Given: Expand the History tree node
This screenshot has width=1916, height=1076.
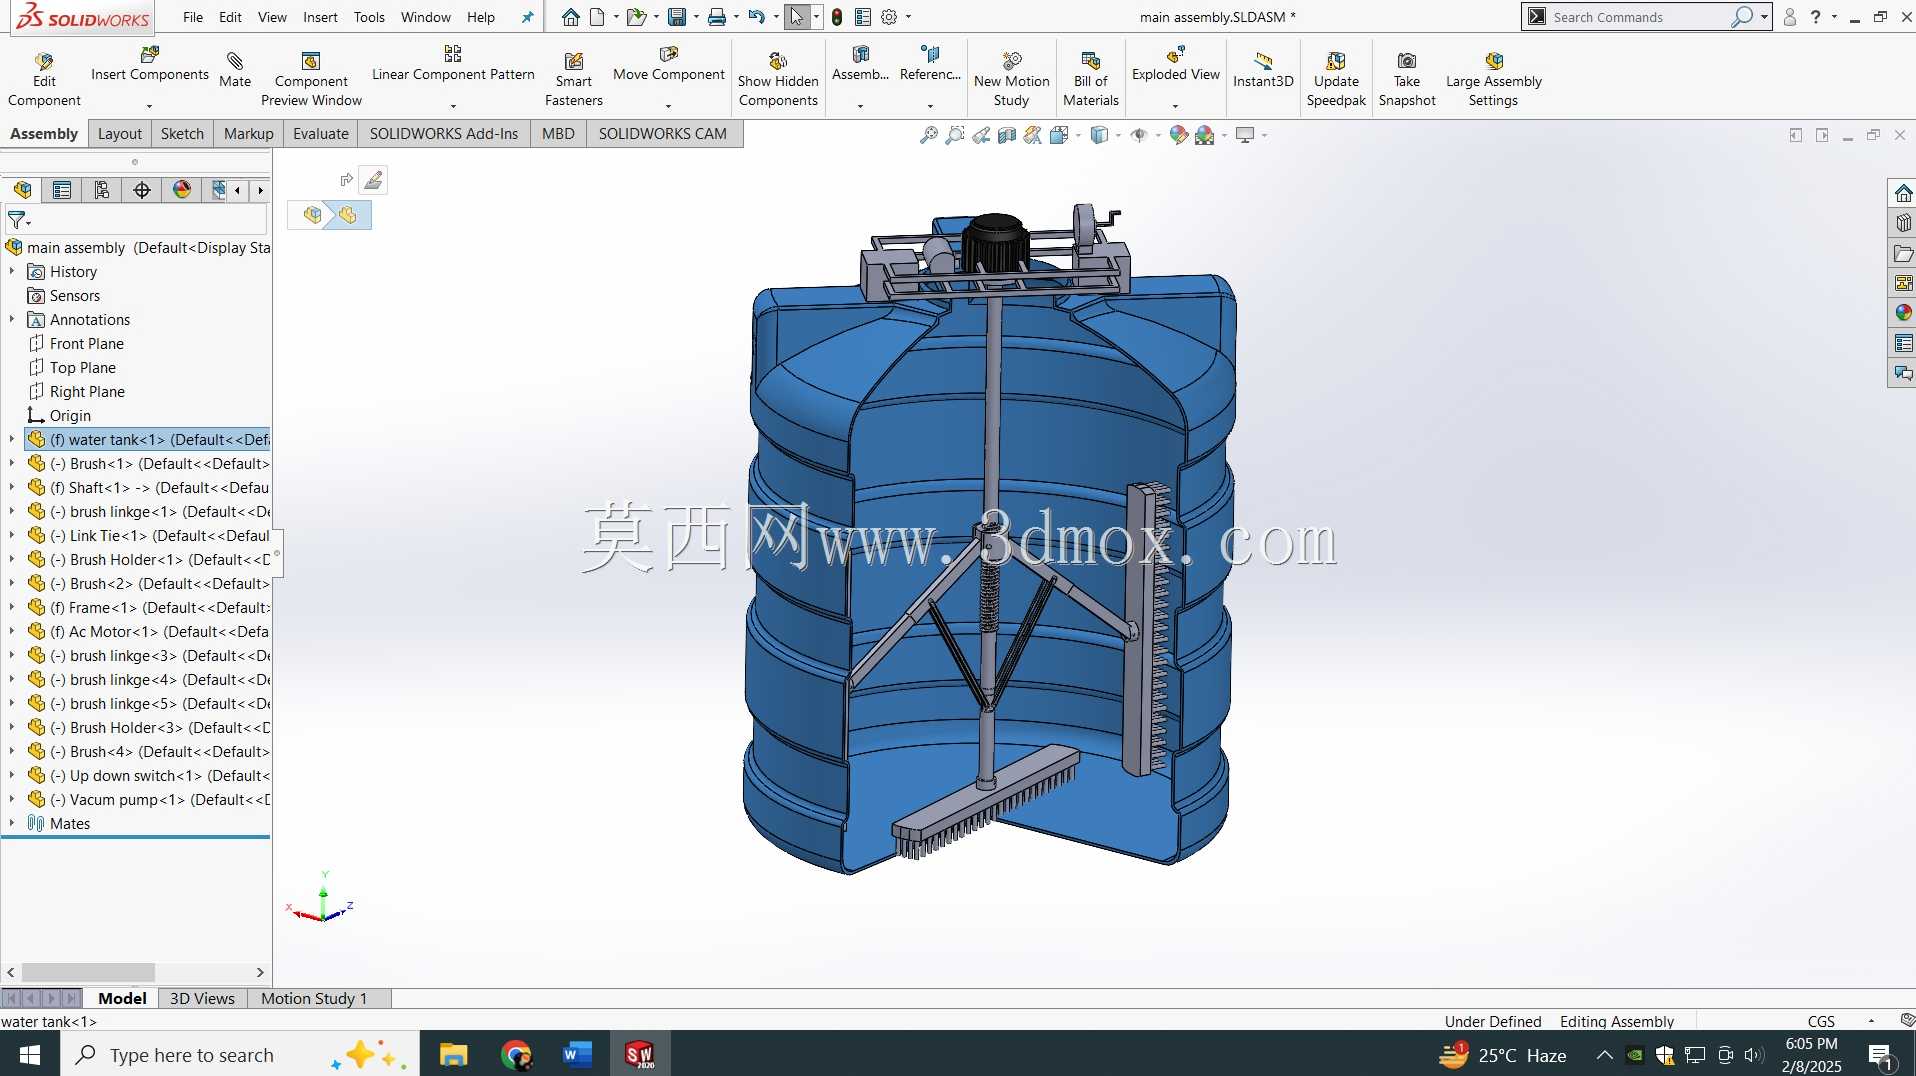Looking at the screenshot, I should tap(12, 271).
